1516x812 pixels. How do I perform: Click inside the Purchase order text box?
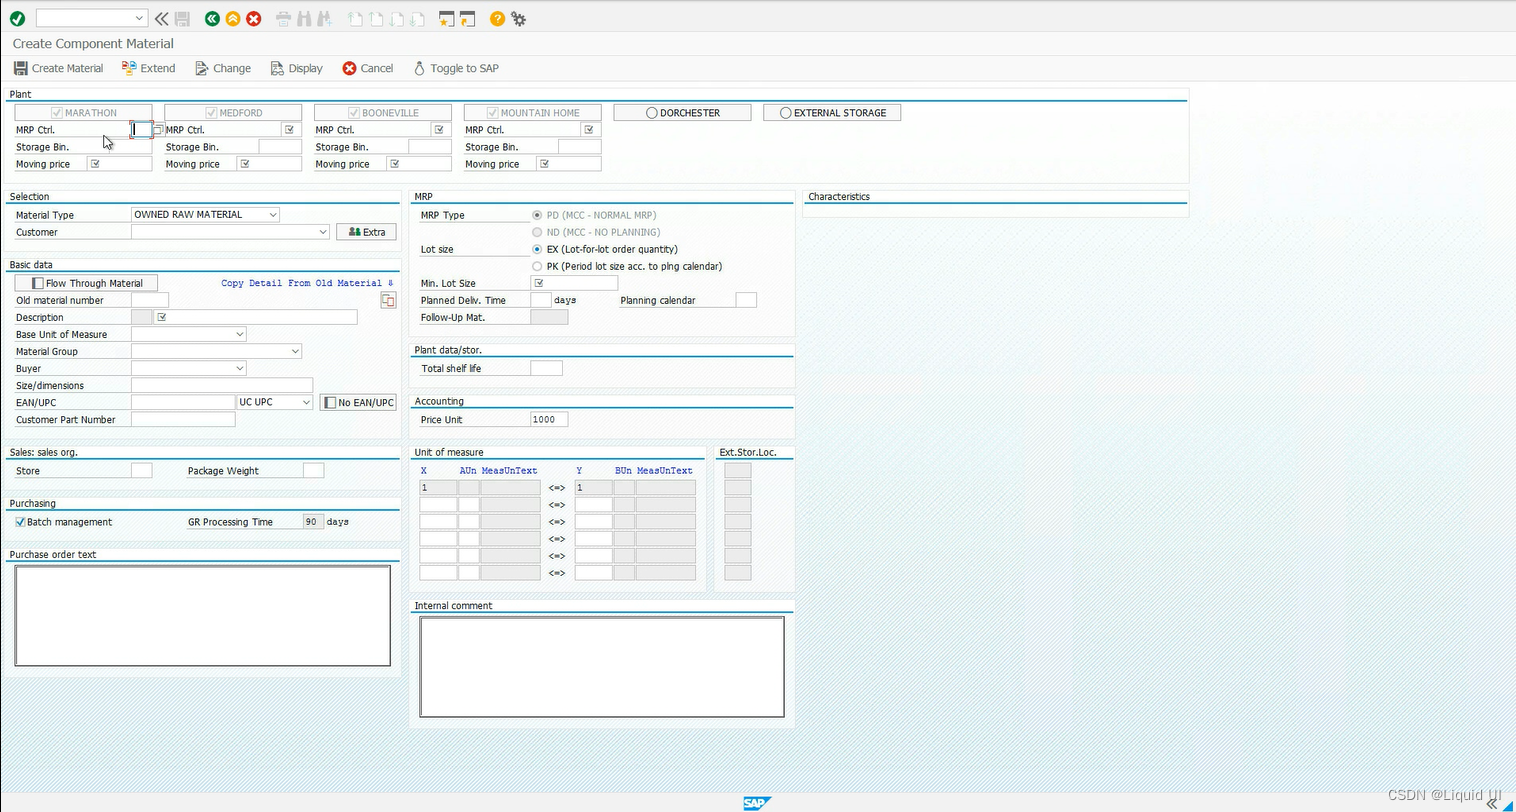[203, 616]
